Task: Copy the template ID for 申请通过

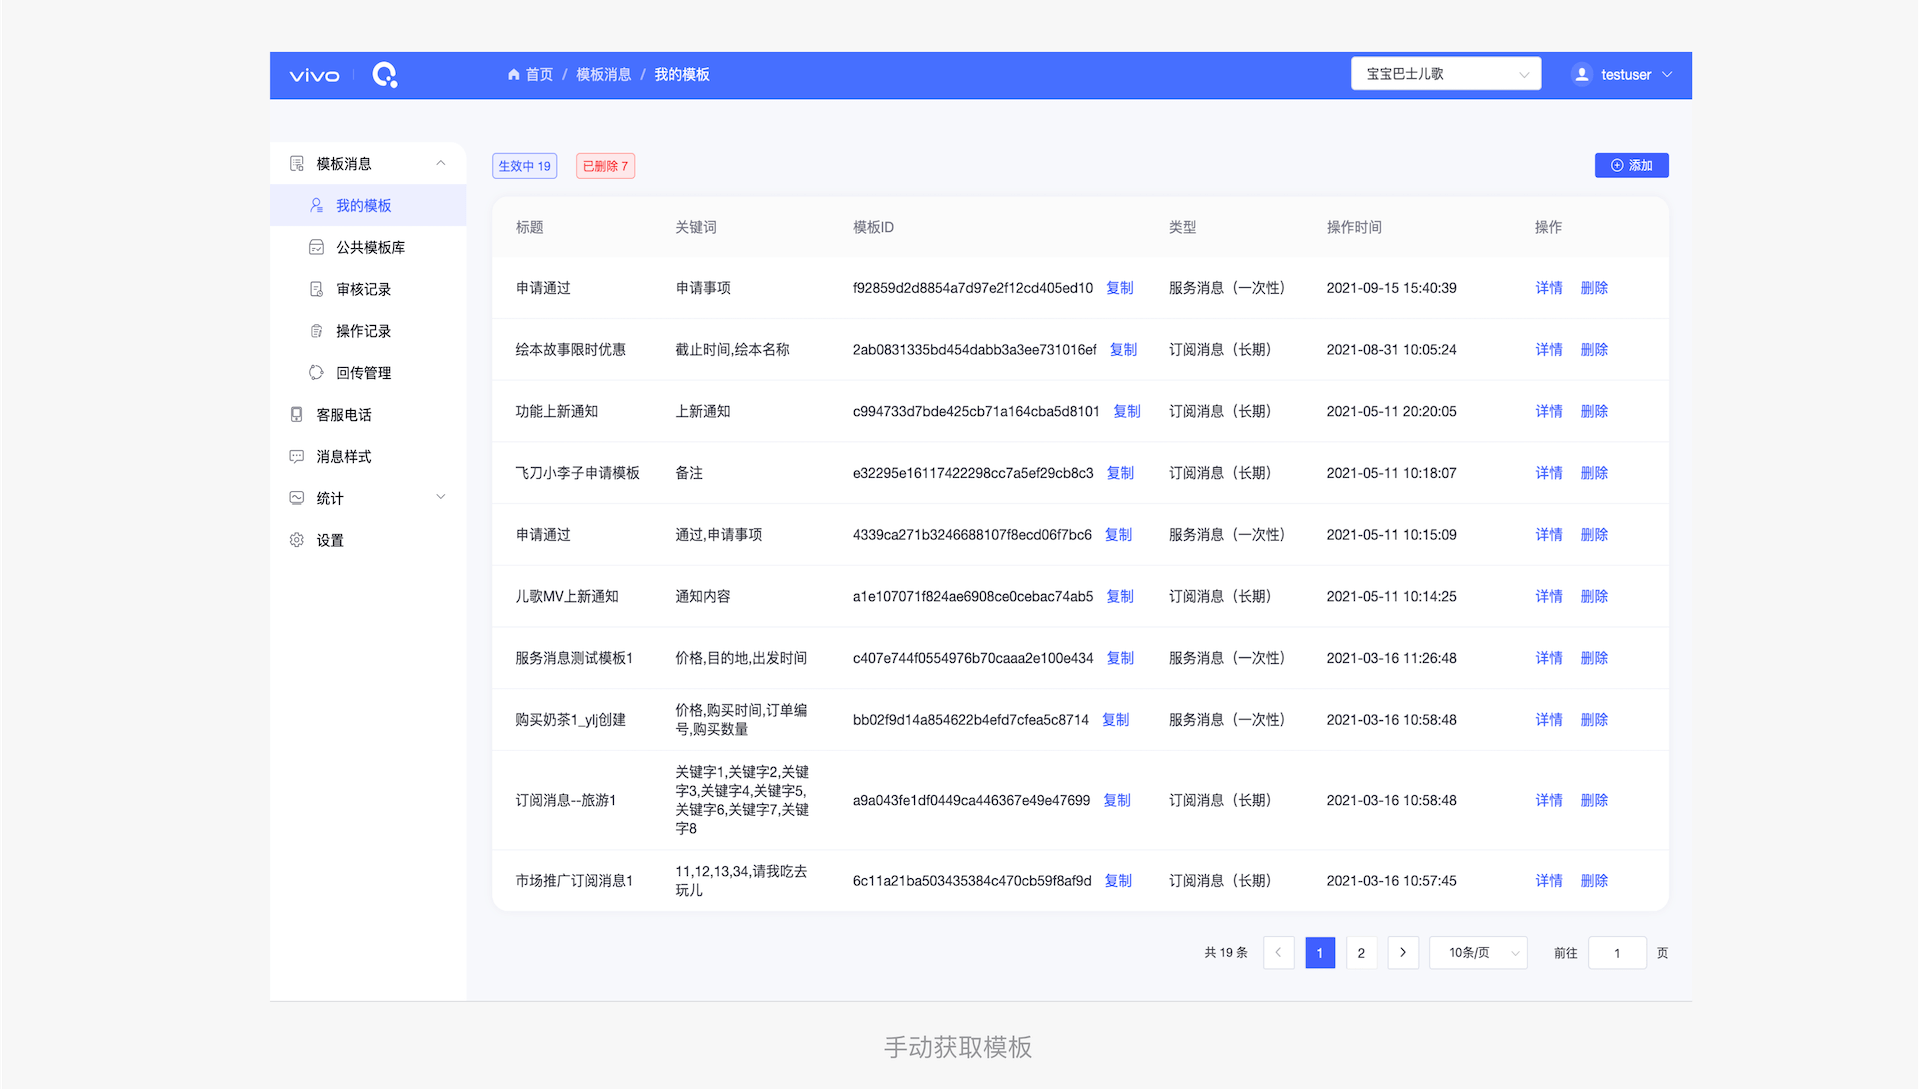Action: 1119,287
